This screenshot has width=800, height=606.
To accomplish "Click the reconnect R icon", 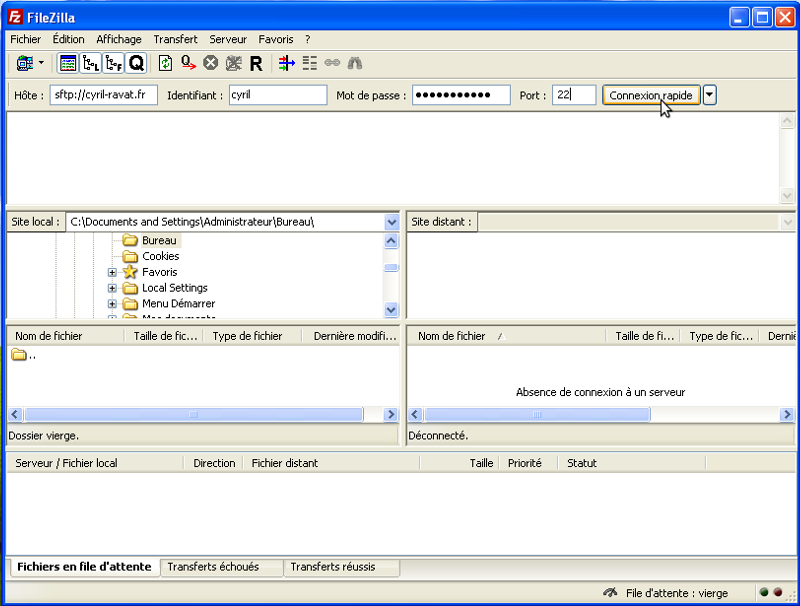I will (256, 63).
